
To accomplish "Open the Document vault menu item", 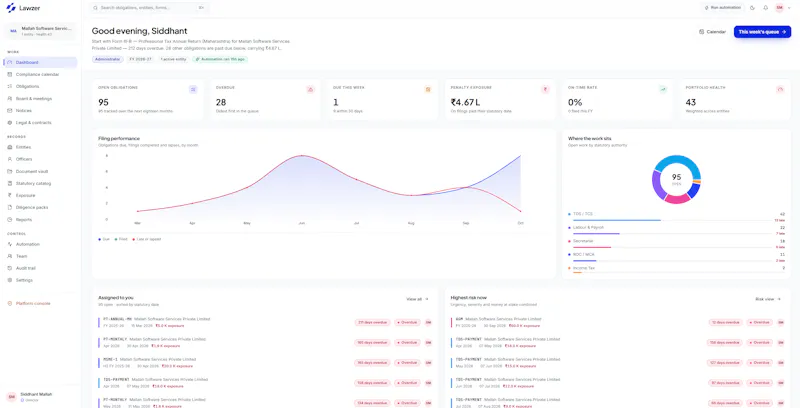I will 40,171.
